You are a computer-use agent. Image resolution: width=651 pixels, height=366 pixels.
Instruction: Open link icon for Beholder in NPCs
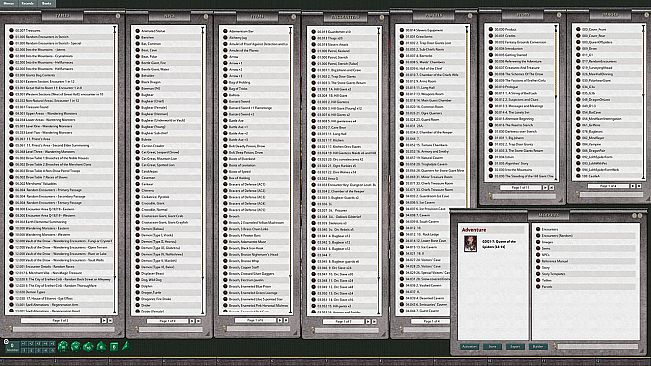[x=138, y=76]
